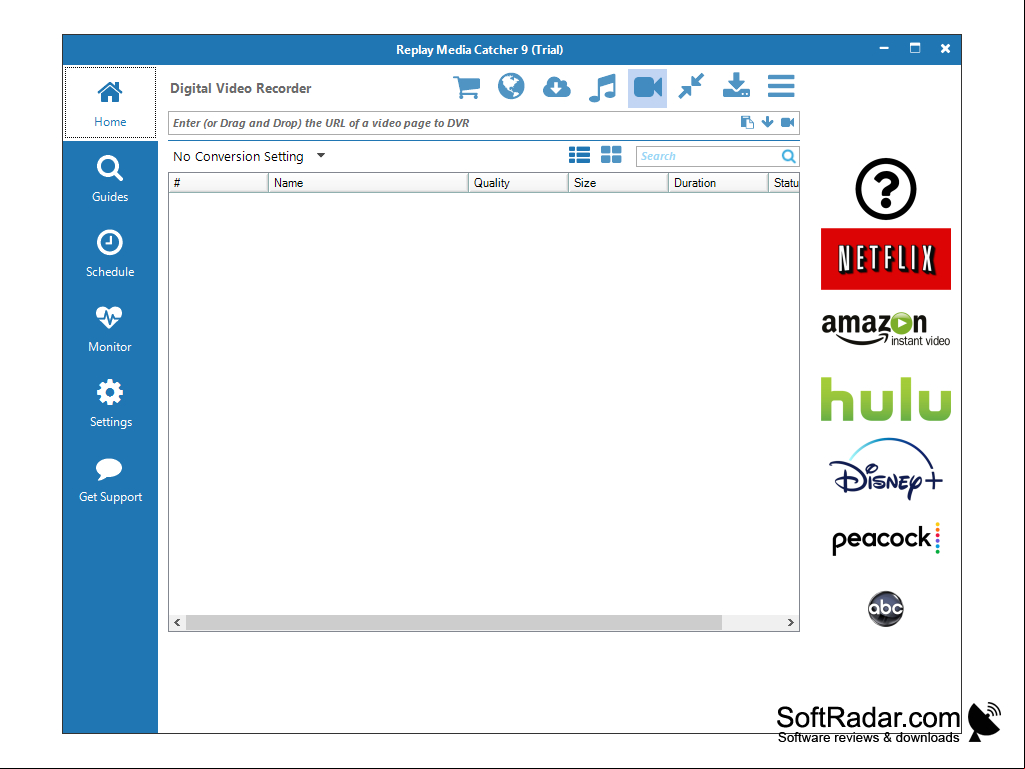The width and height of the screenshot is (1025, 769).
Task: Click the Disney+ logo
Action: coord(886,469)
